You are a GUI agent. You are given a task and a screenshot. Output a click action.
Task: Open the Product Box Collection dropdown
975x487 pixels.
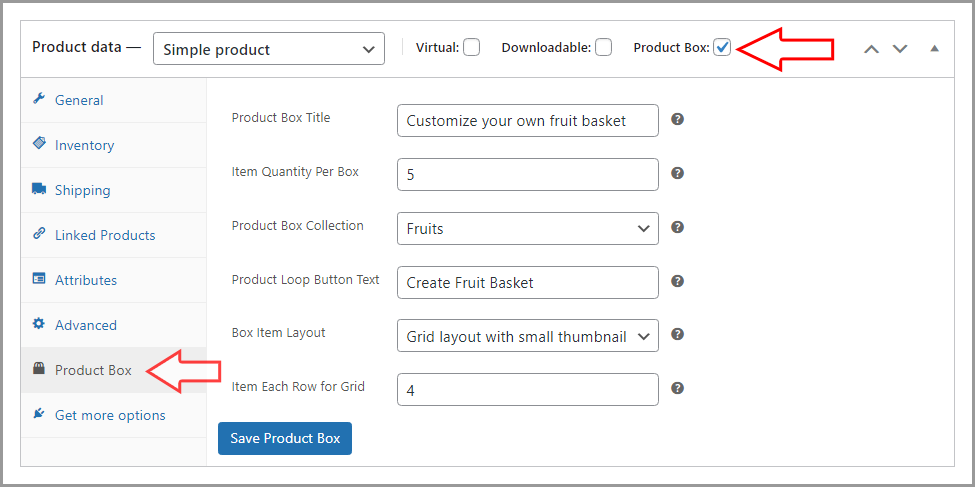point(527,228)
